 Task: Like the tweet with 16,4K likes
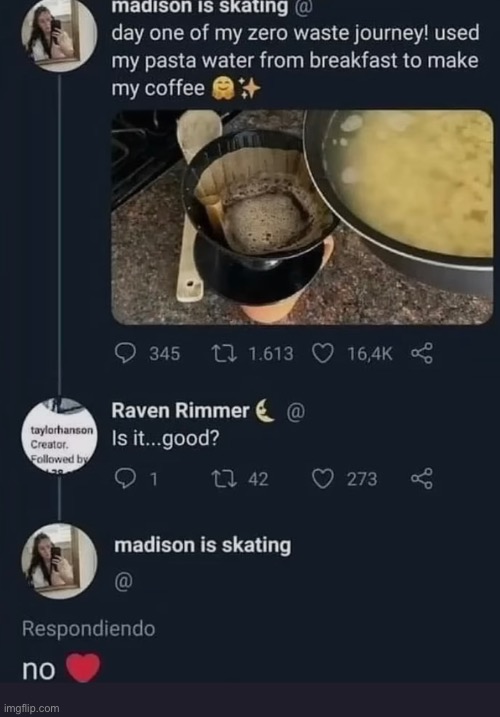click(x=323, y=354)
